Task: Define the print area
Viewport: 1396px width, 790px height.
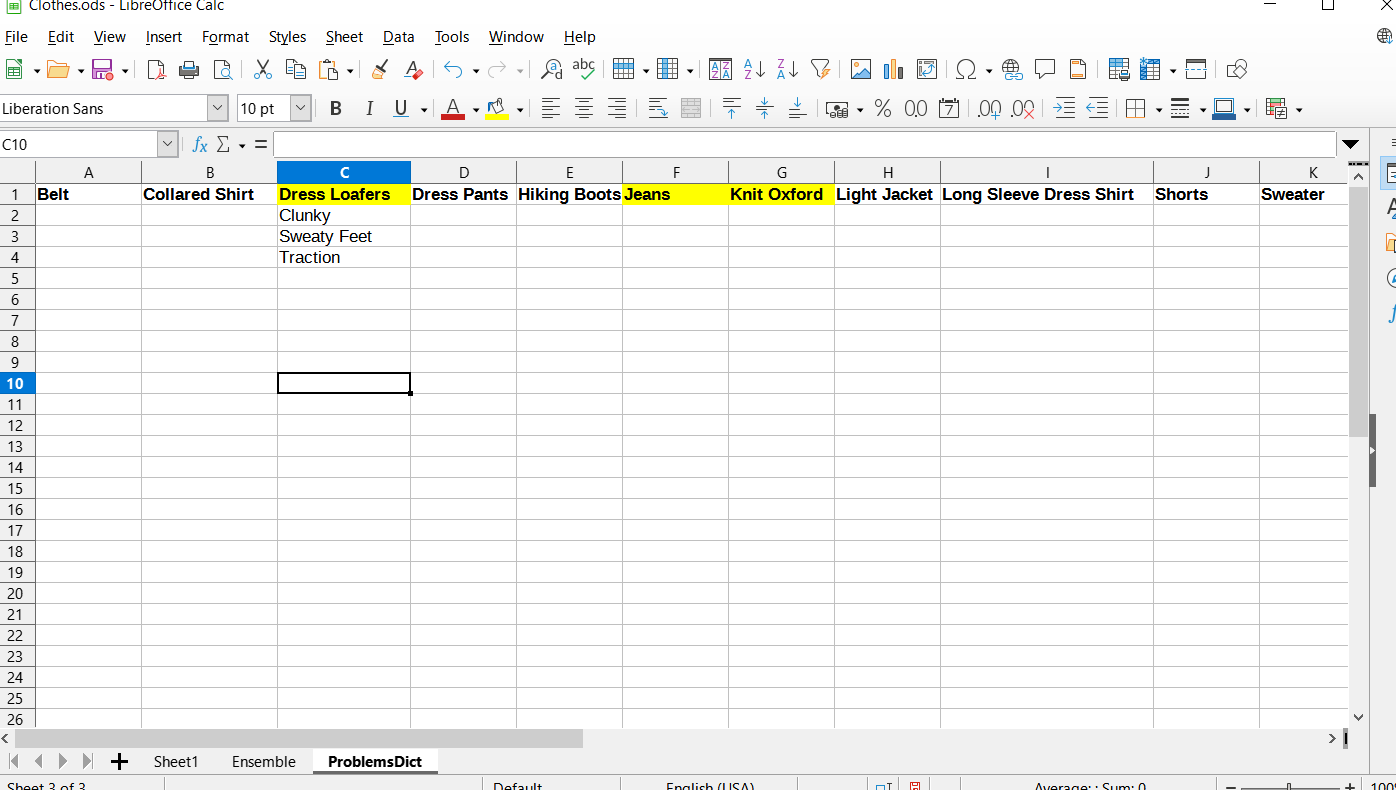Action: click(x=1119, y=69)
